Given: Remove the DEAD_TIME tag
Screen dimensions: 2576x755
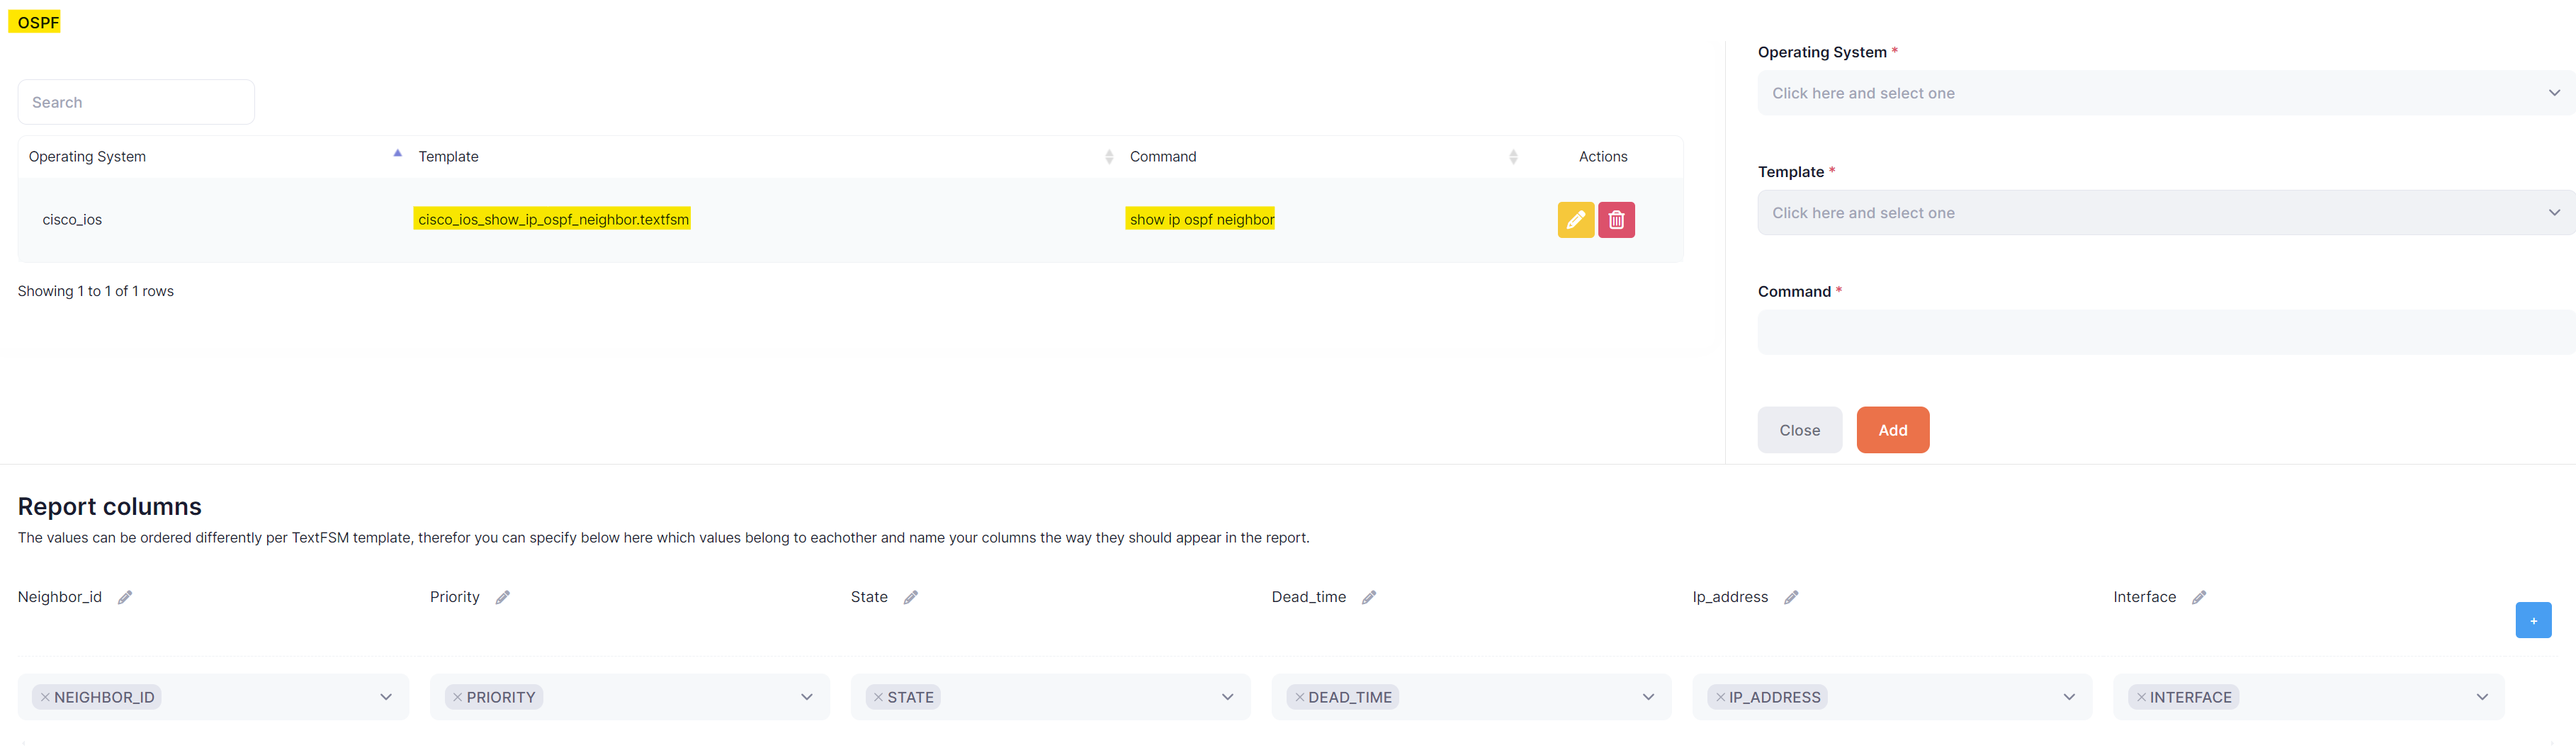Looking at the screenshot, I should coord(1299,697).
